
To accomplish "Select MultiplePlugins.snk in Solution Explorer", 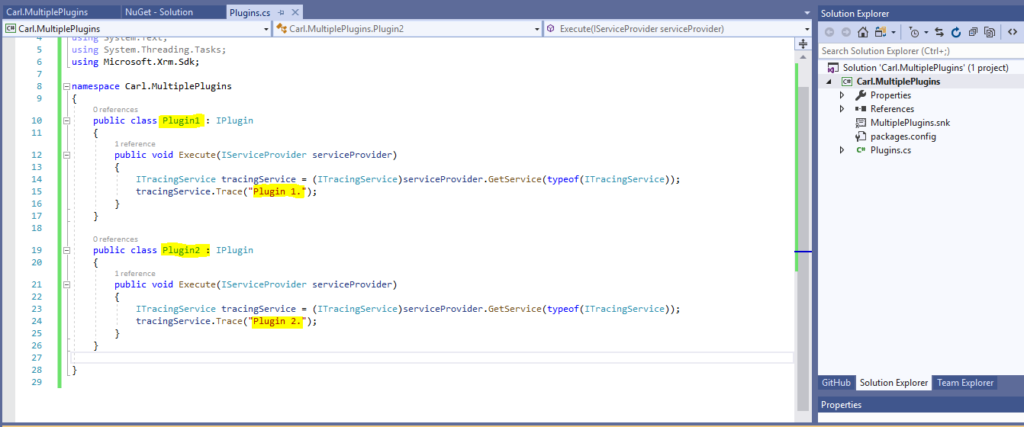I will [x=910, y=123].
